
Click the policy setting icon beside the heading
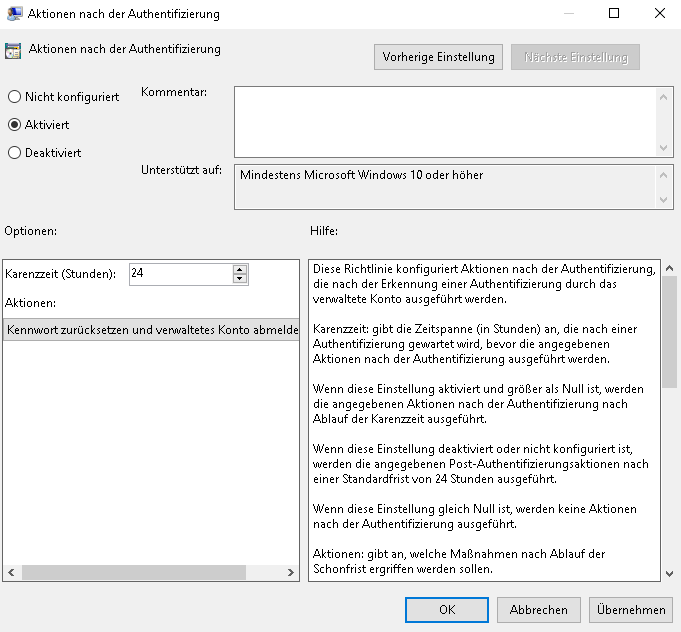click(x=14, y=51)
